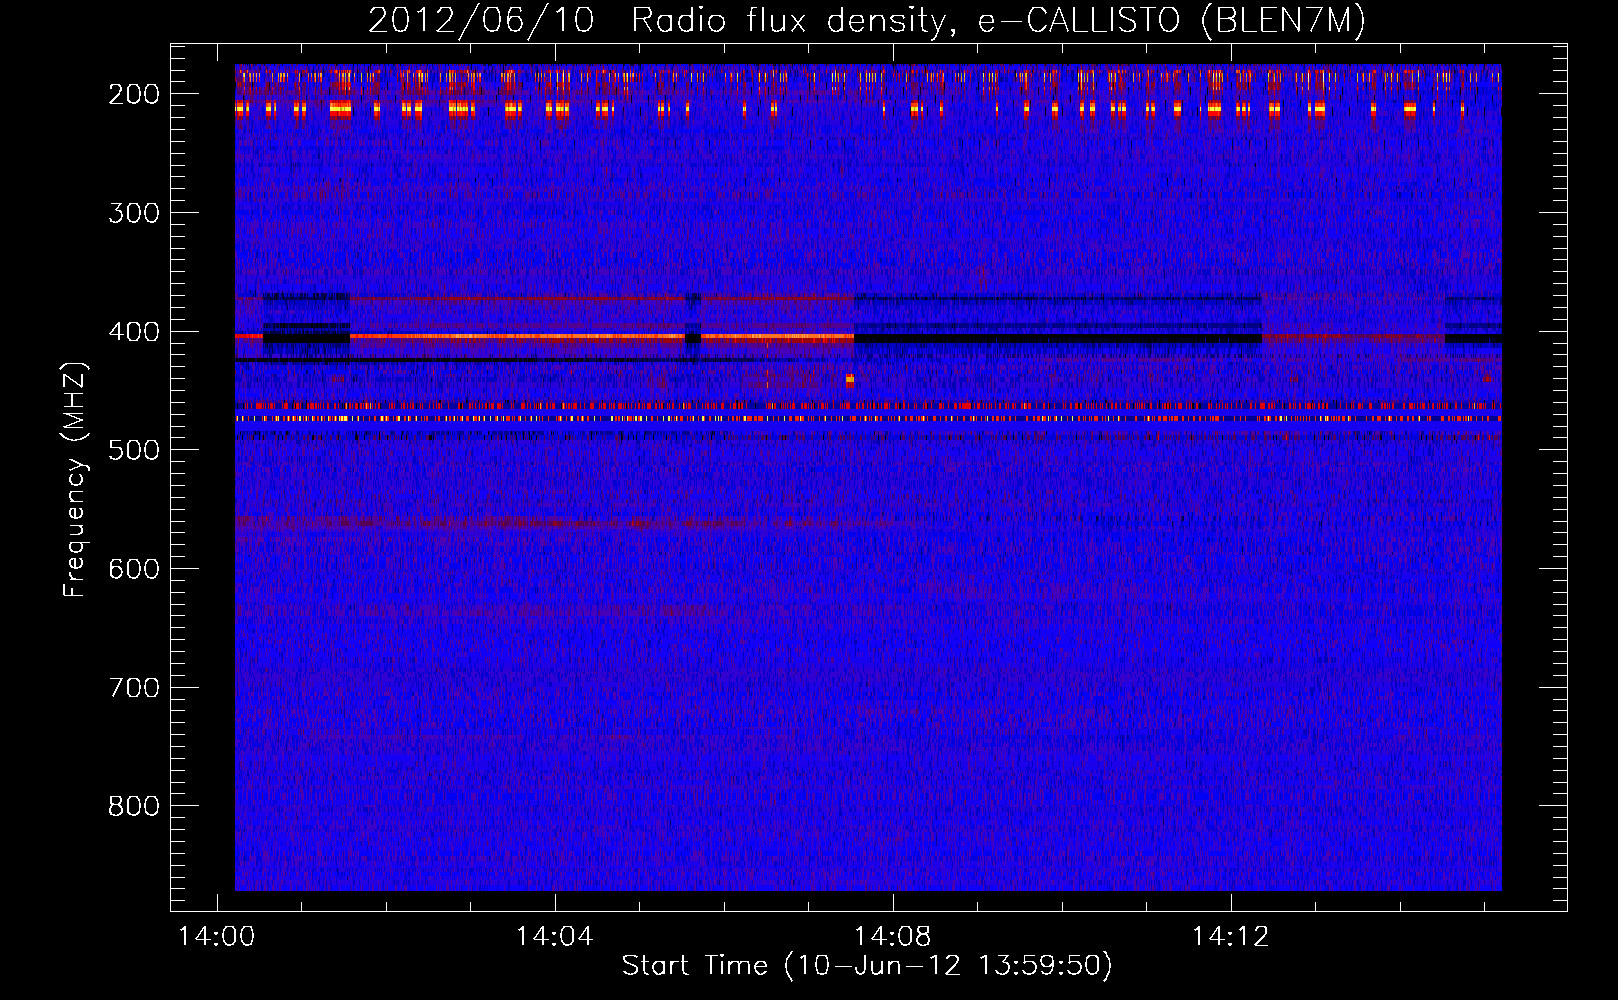Click the 500 frequency tick label

134,450
